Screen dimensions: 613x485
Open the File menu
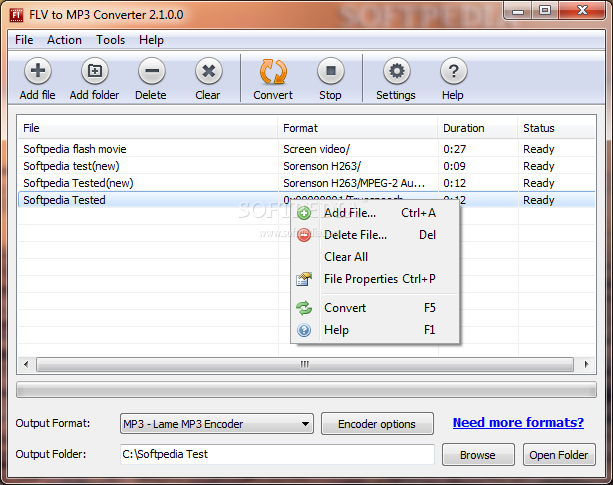click(x=24, y=40)
